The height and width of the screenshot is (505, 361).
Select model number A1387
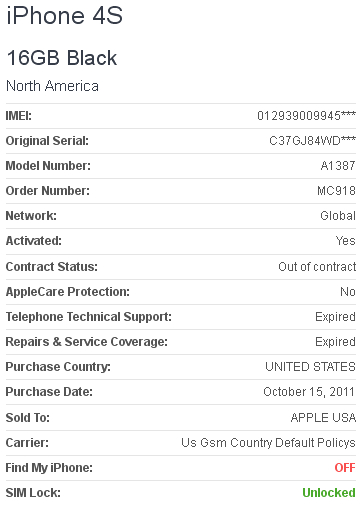tap(338, 166)
